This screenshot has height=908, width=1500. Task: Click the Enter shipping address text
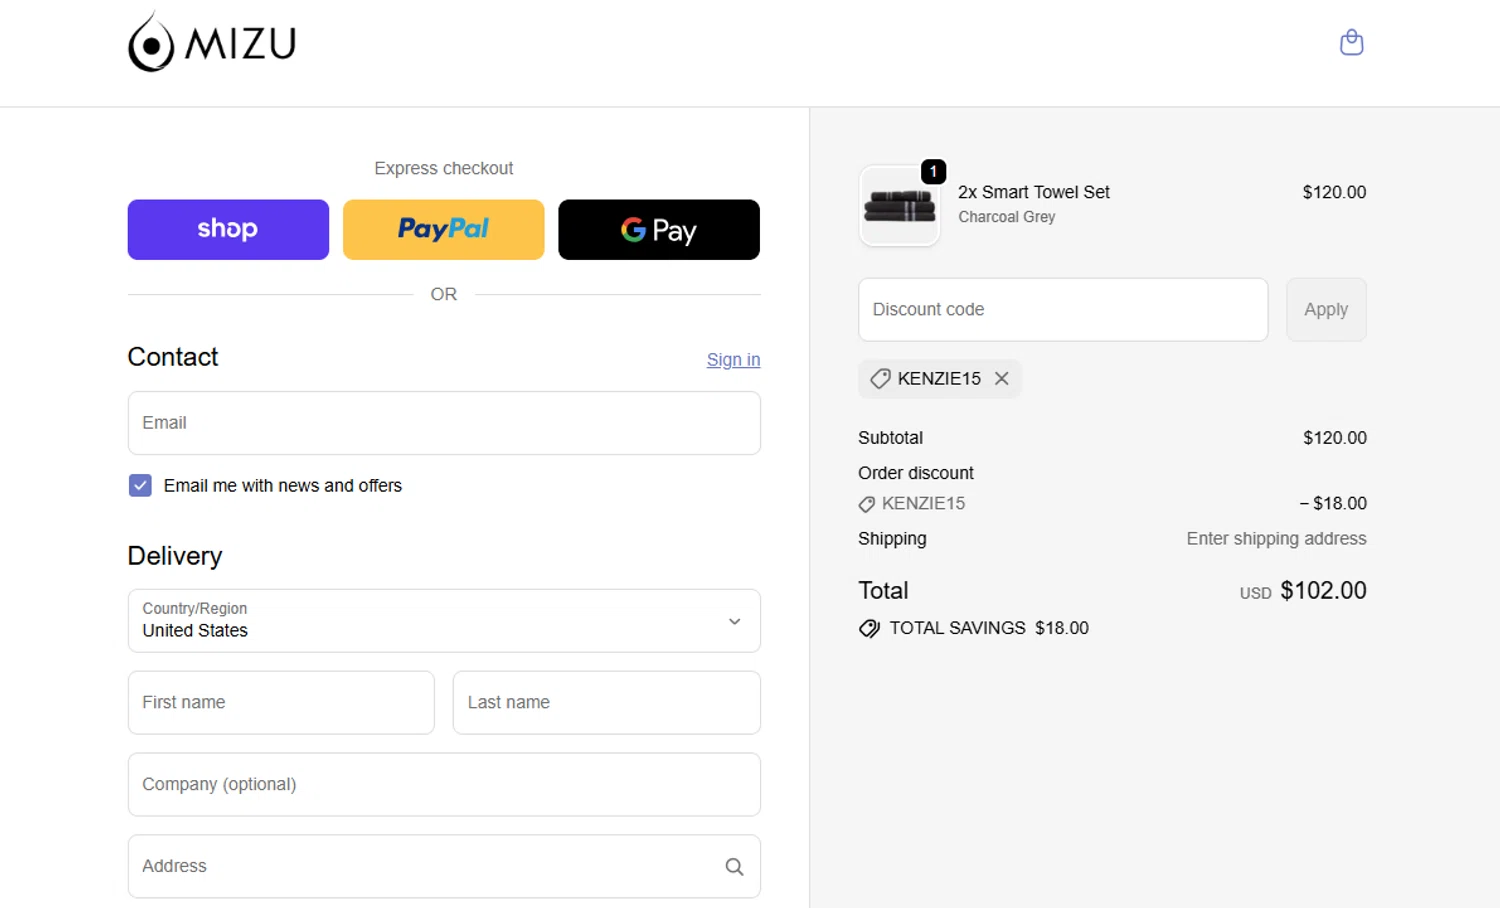tap(1276, 539)
